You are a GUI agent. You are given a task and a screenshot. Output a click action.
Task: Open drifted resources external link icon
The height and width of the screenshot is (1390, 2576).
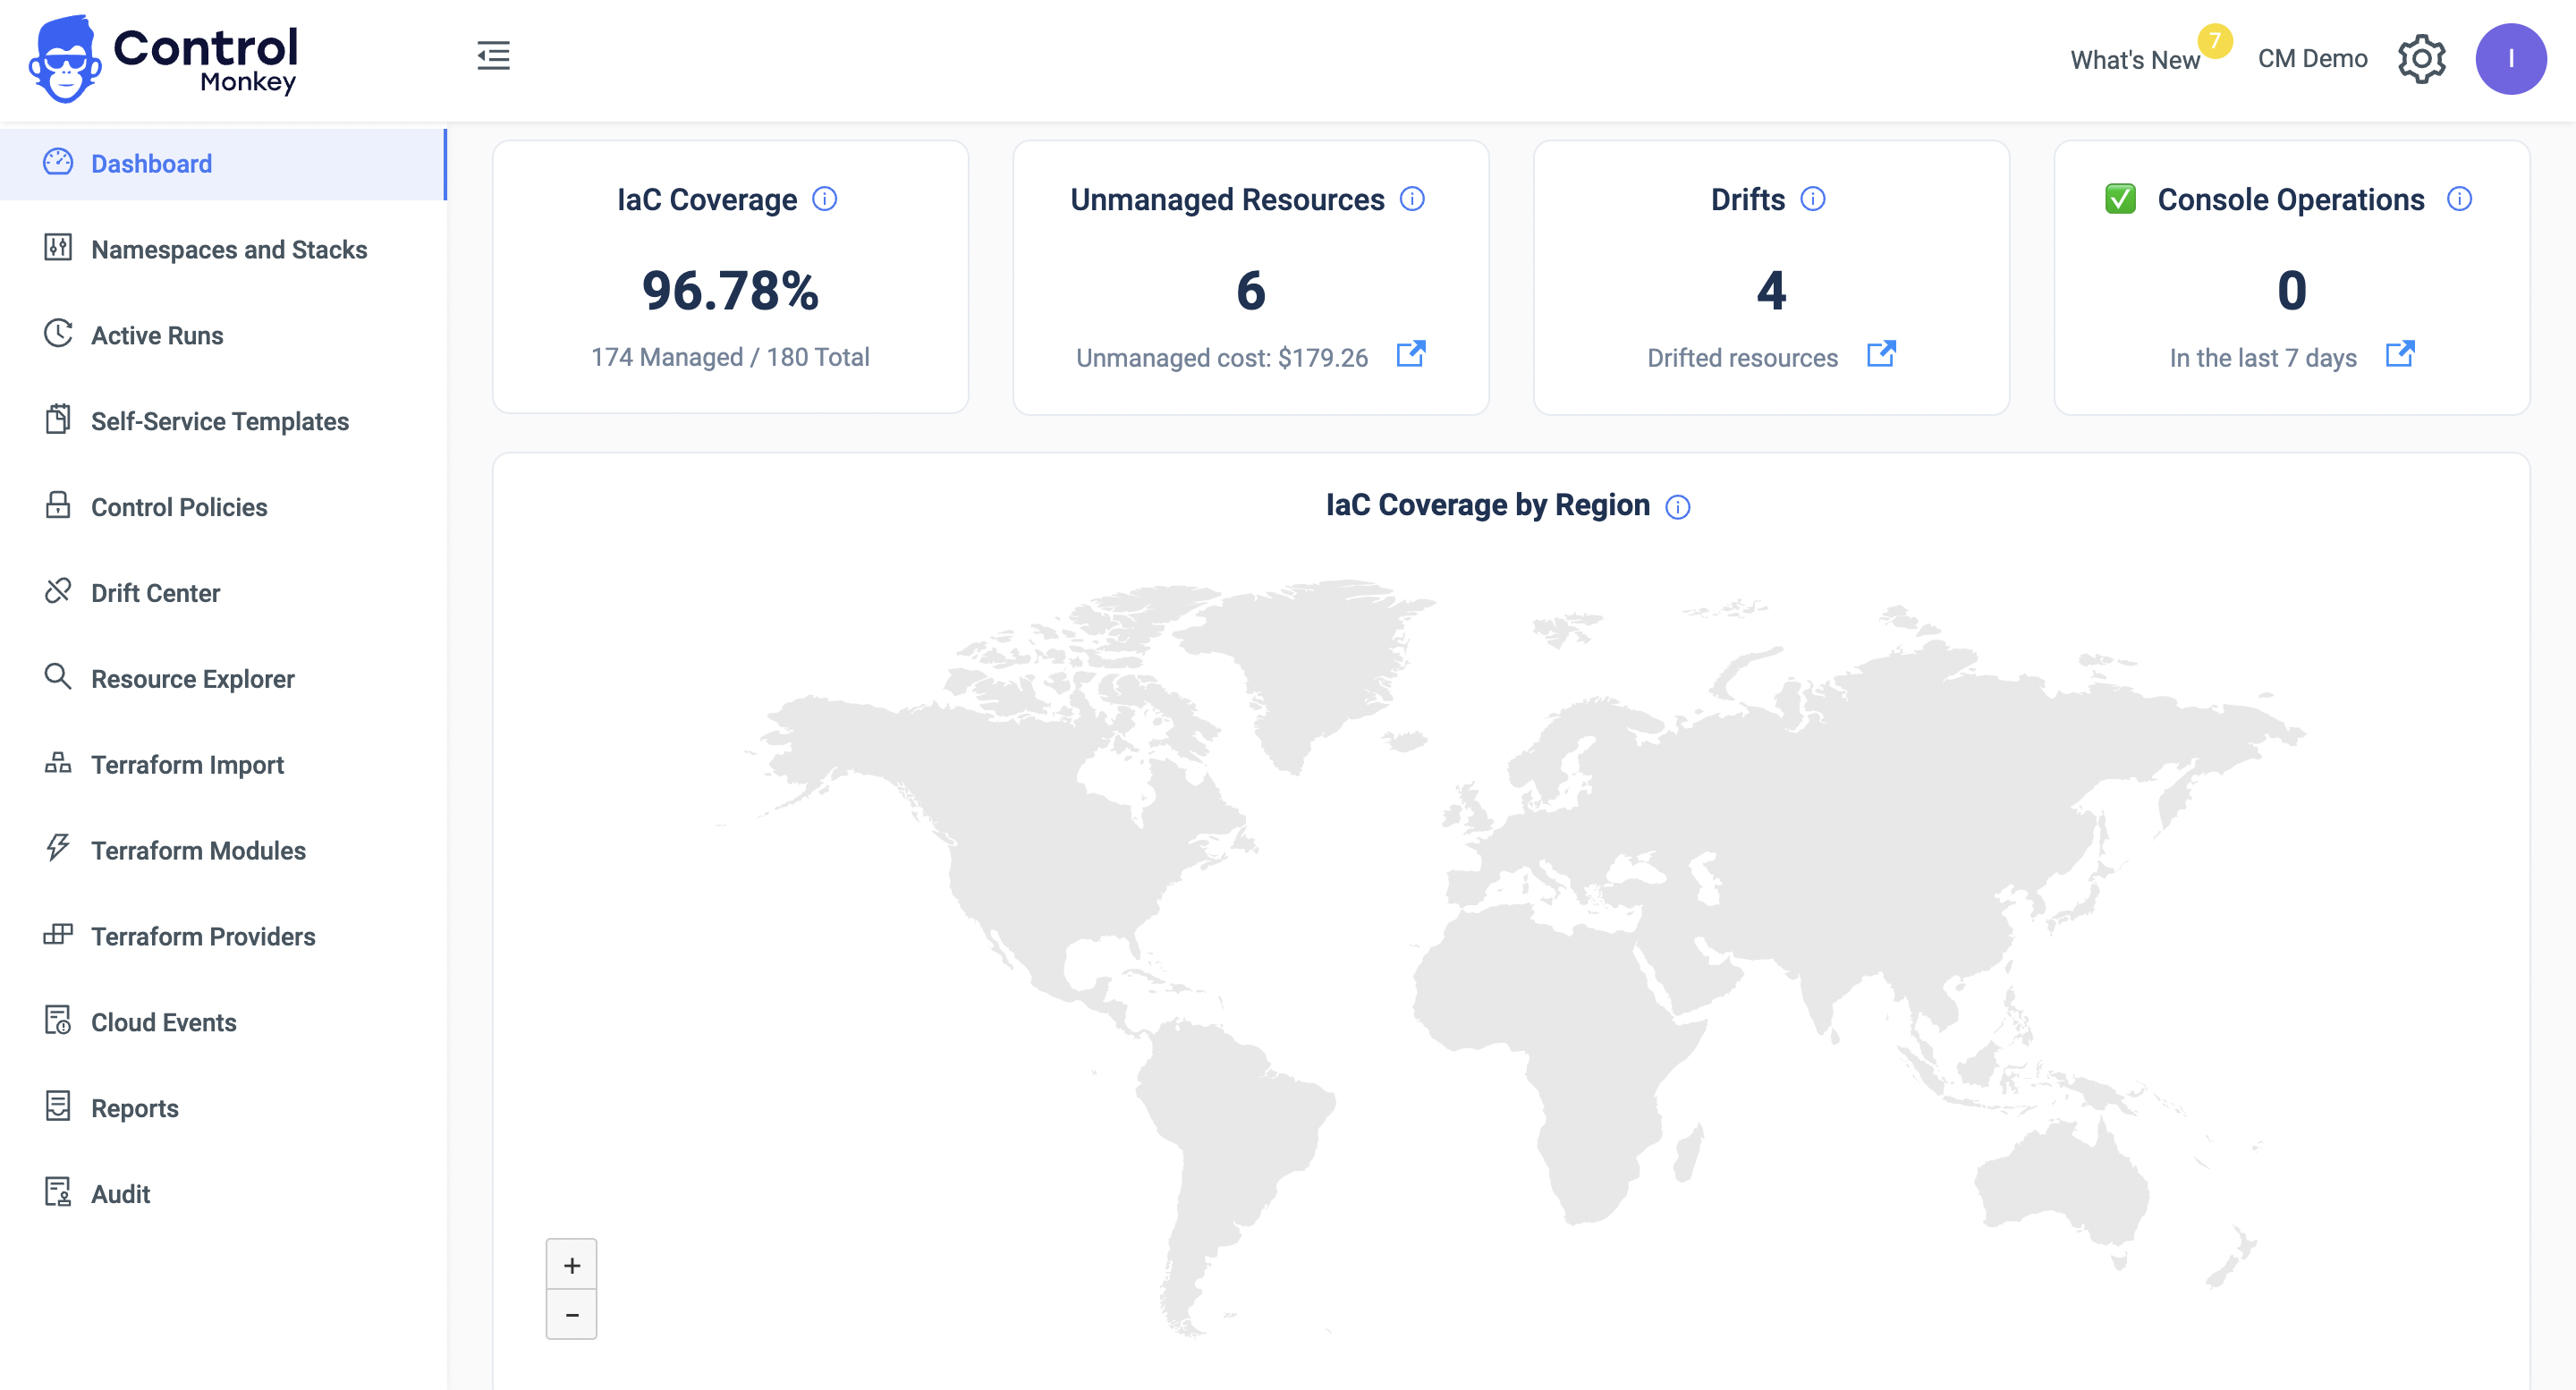[1881, 354]
